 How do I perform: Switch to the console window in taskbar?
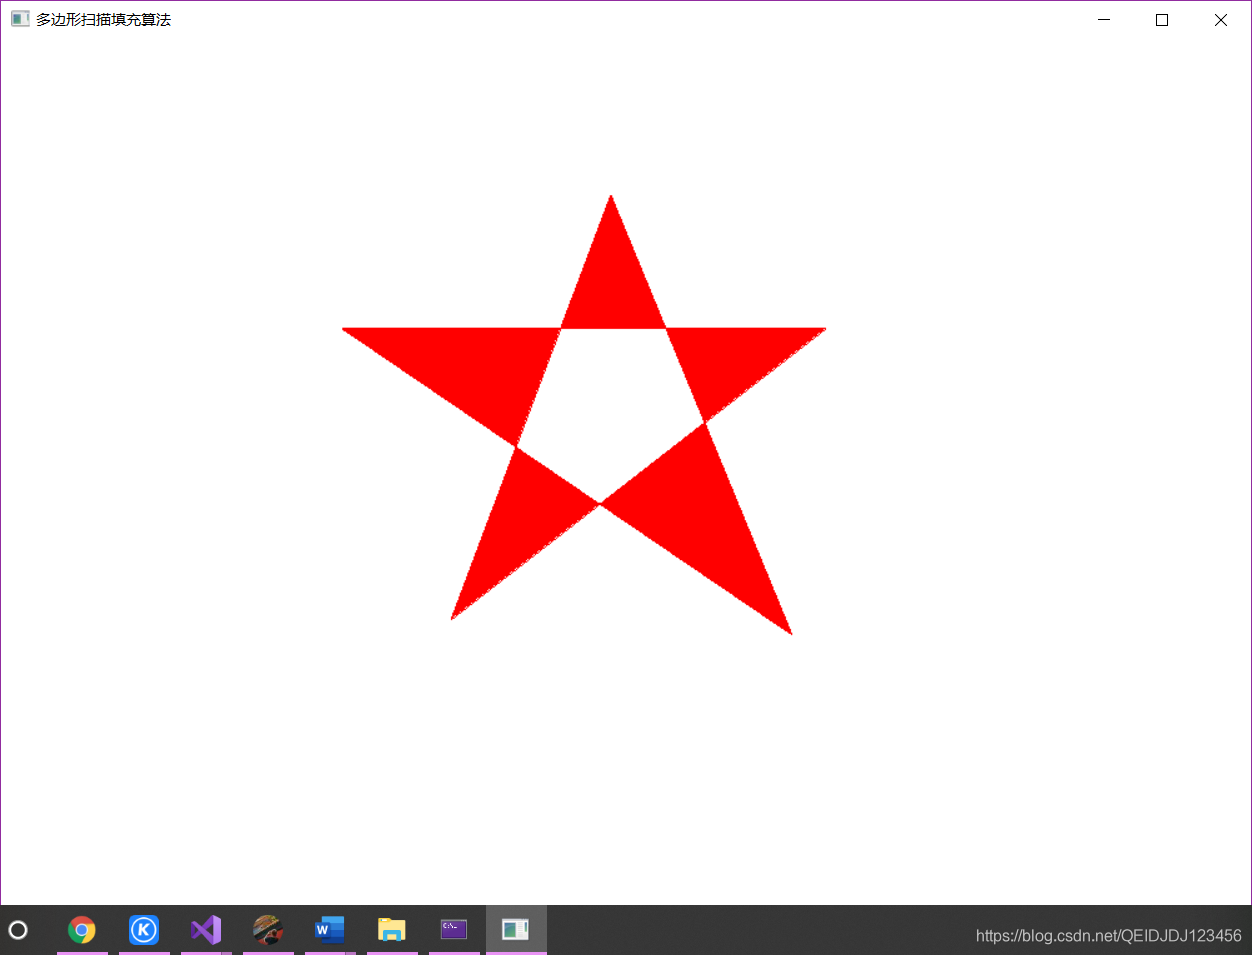(454, 930)
